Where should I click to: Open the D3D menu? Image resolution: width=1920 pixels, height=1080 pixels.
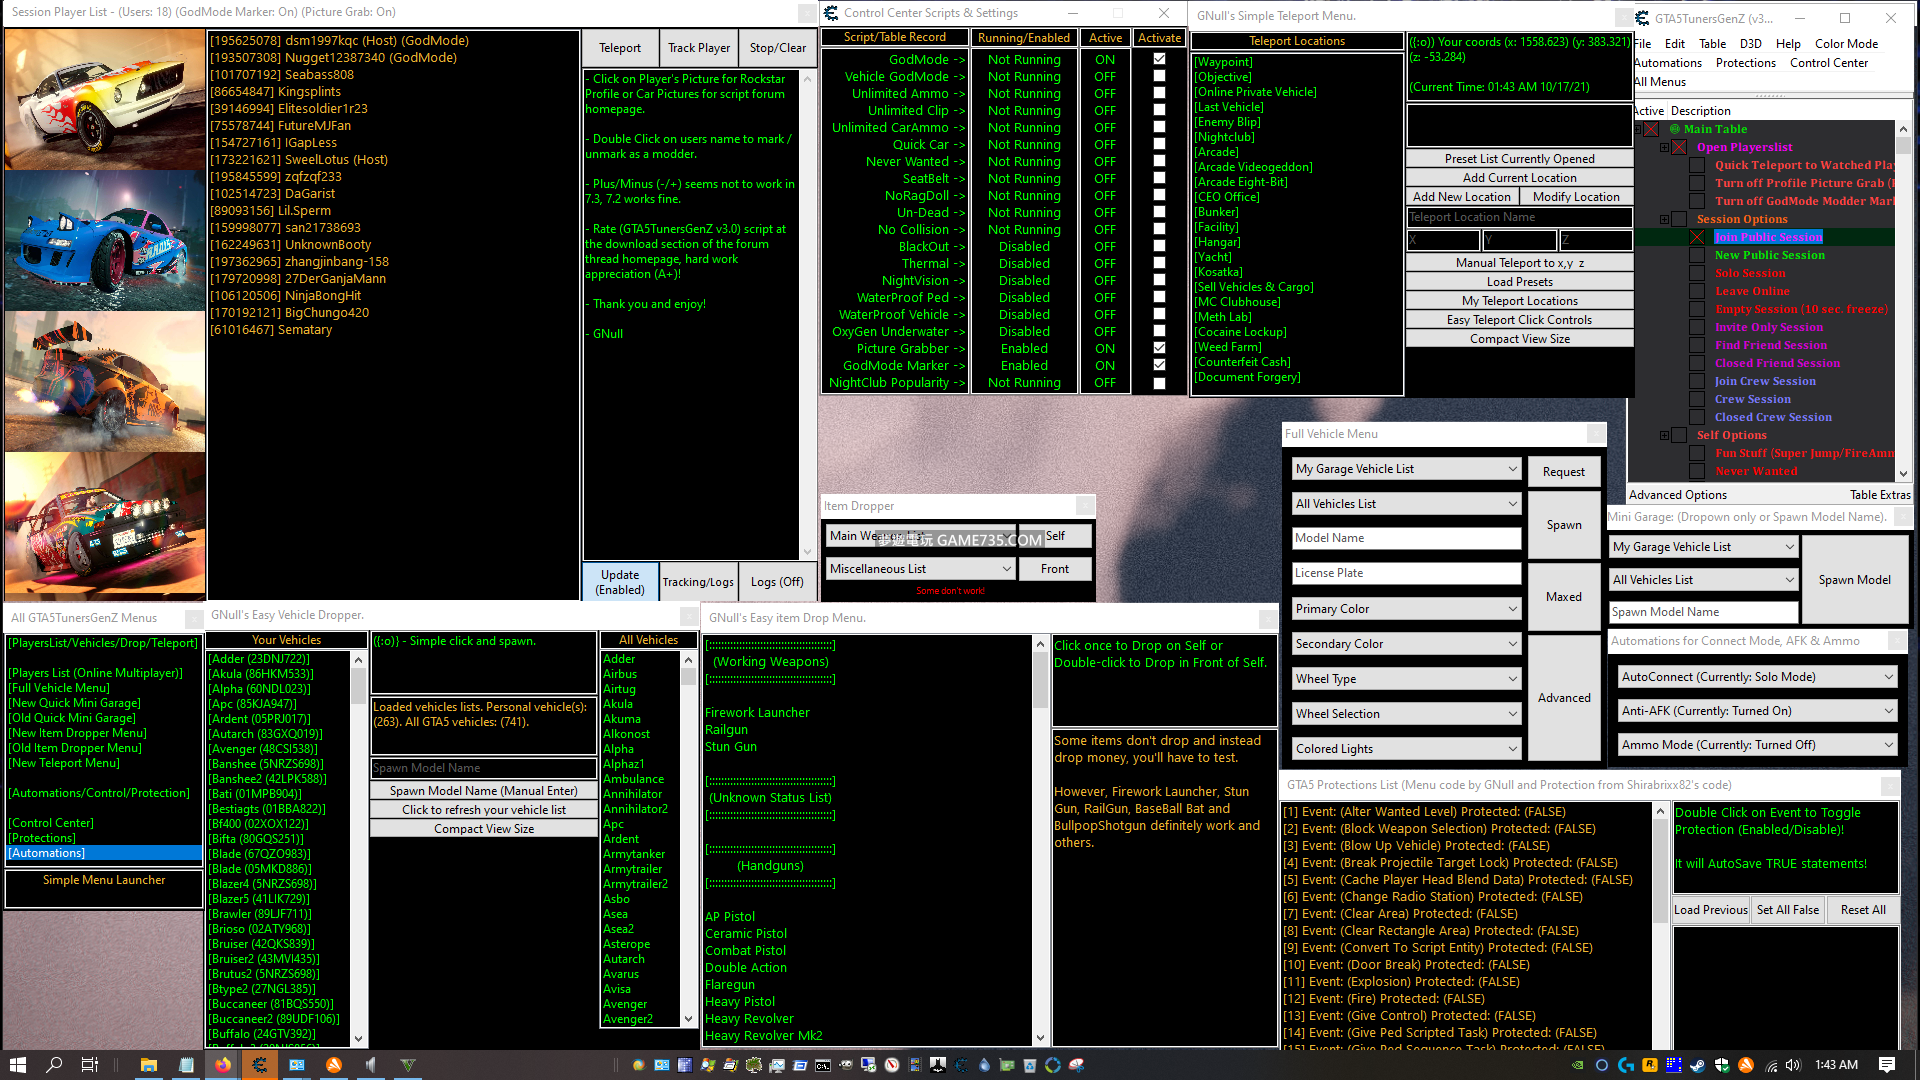pyautogui.click(x=1750, y=44)
